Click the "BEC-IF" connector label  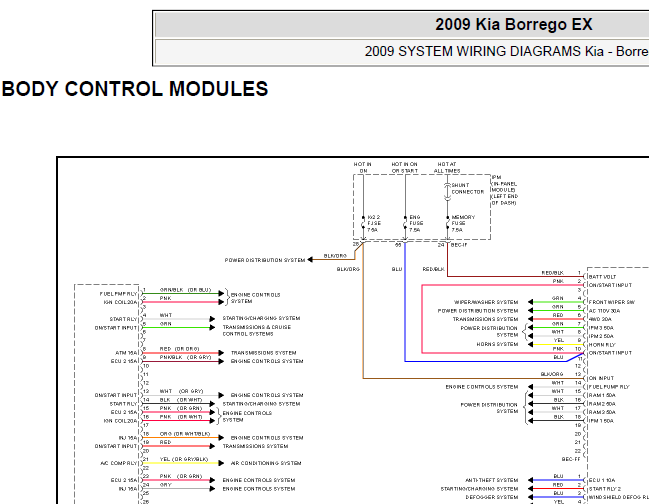coord(459,245)
